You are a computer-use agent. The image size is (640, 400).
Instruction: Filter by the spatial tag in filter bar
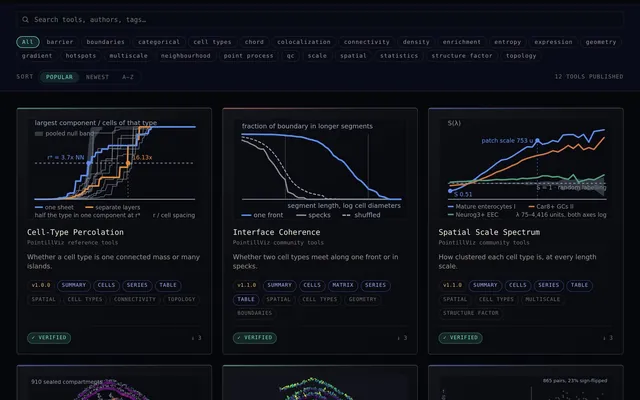(353, 56)
